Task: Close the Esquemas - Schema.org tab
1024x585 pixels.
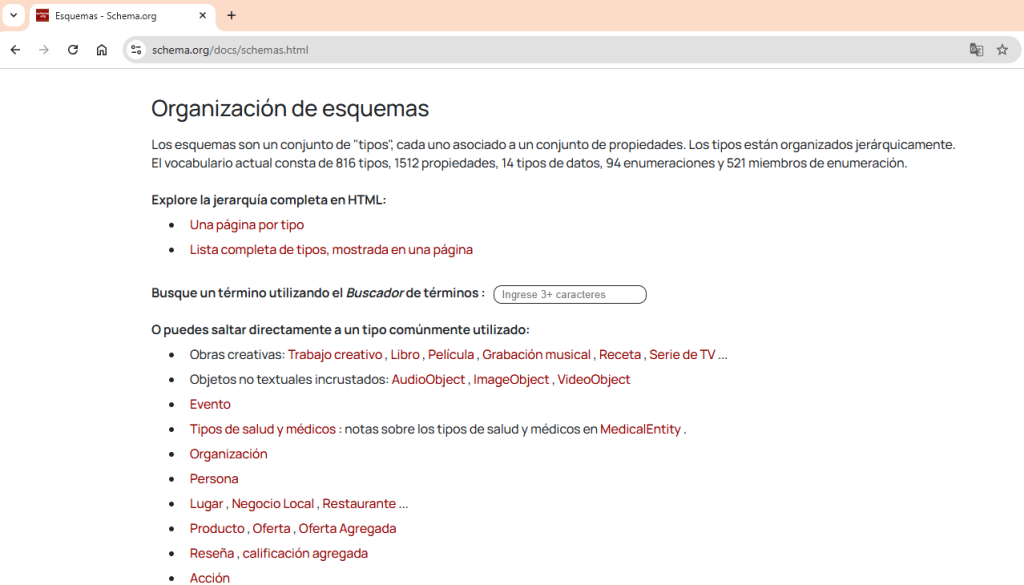Action: 202,16
